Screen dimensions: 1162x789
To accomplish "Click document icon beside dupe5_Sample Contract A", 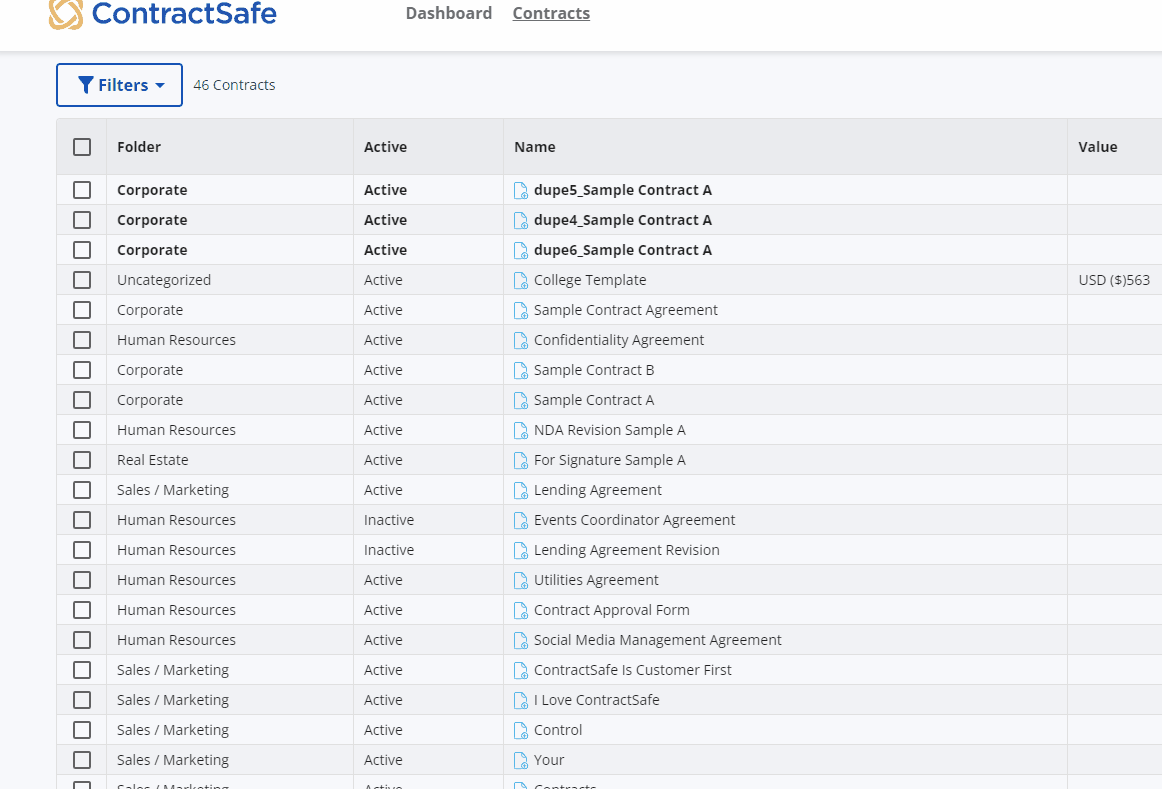I will (520, 190).
